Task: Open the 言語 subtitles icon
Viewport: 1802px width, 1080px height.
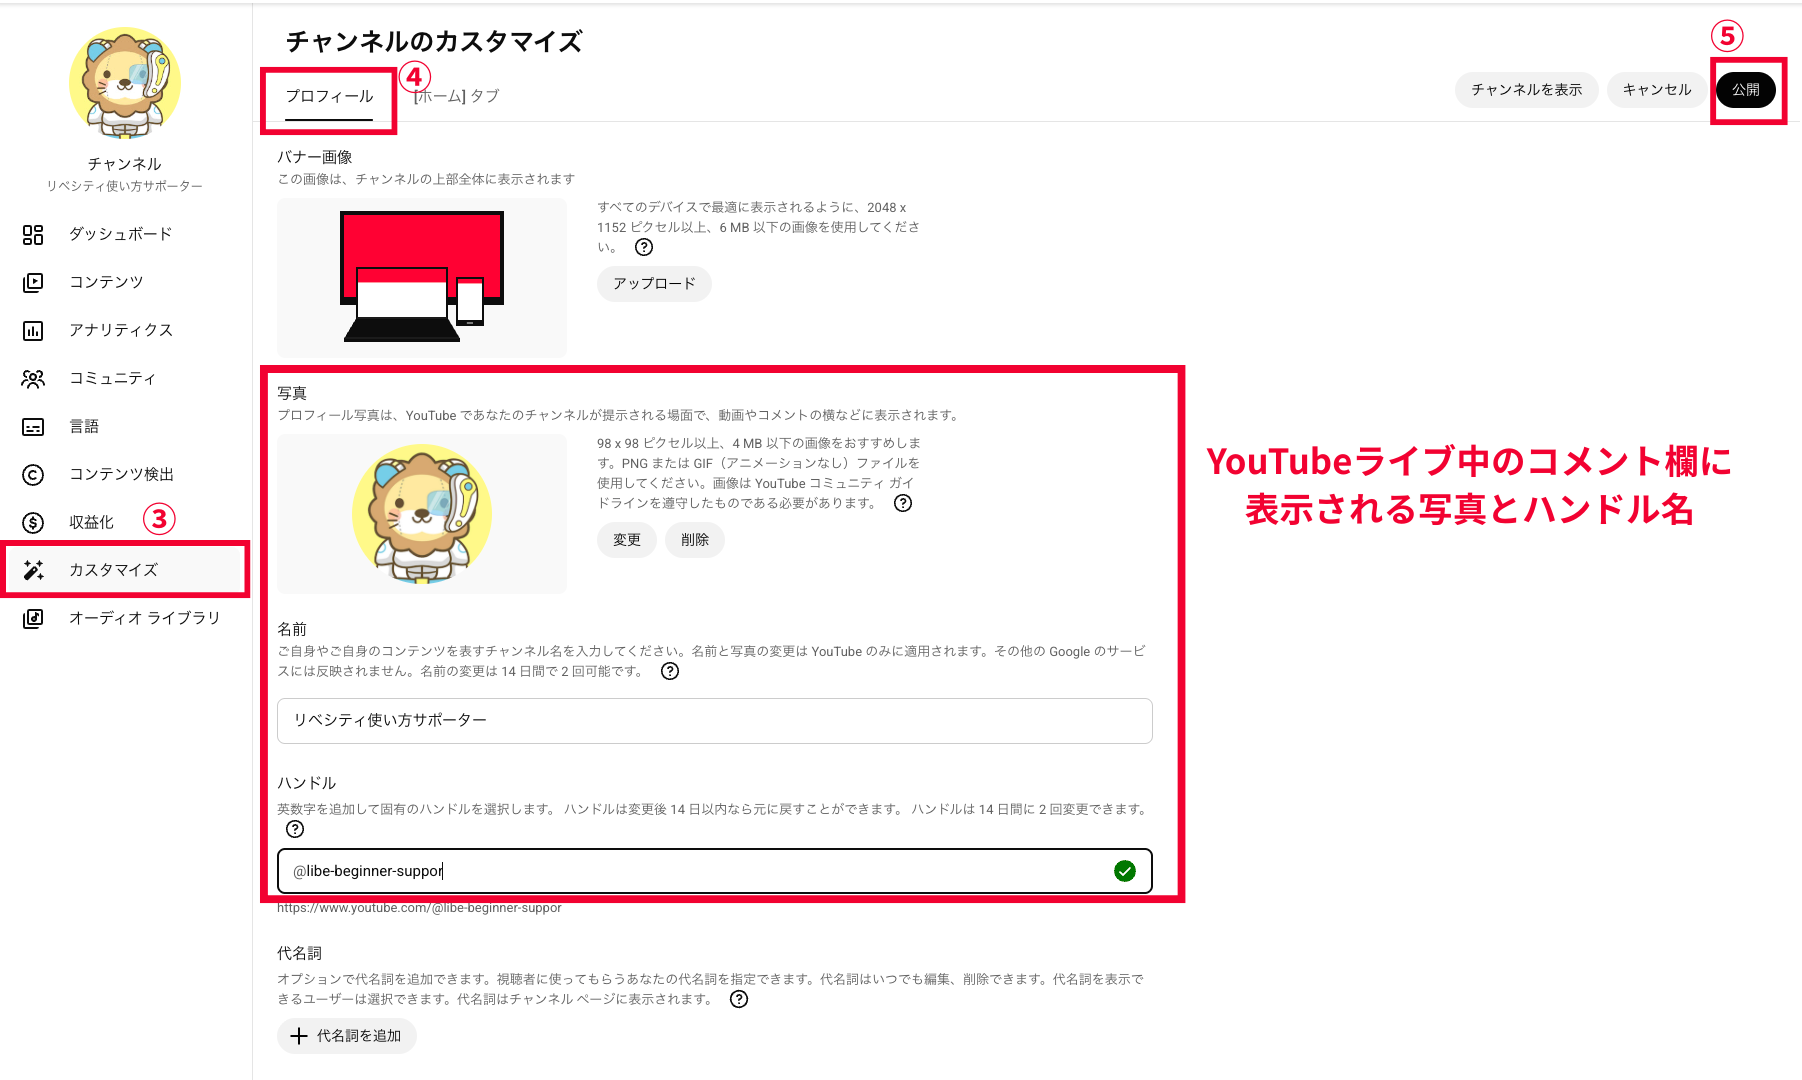Action: (33, 426)
